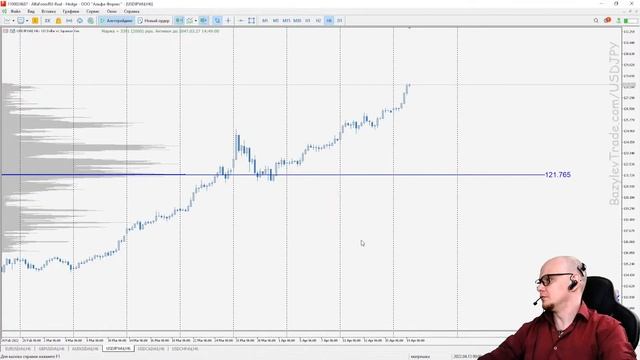Viewport: 640px width, 360px height.
Task: Open the red notifications icon
Action: click(x=607, y=20)
